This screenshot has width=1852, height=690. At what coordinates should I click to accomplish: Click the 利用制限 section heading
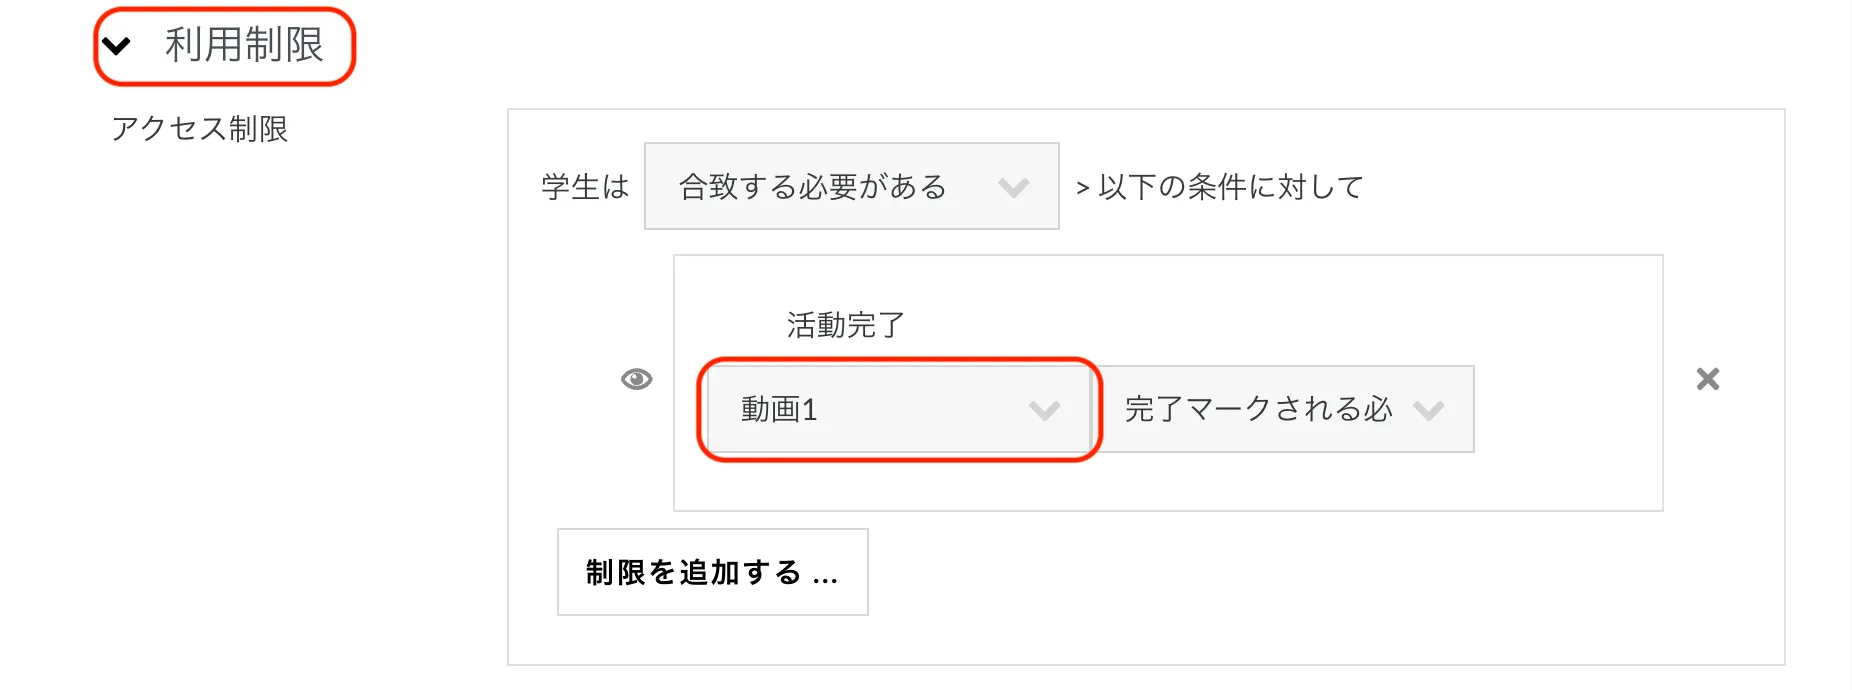[x=244, y=45]
